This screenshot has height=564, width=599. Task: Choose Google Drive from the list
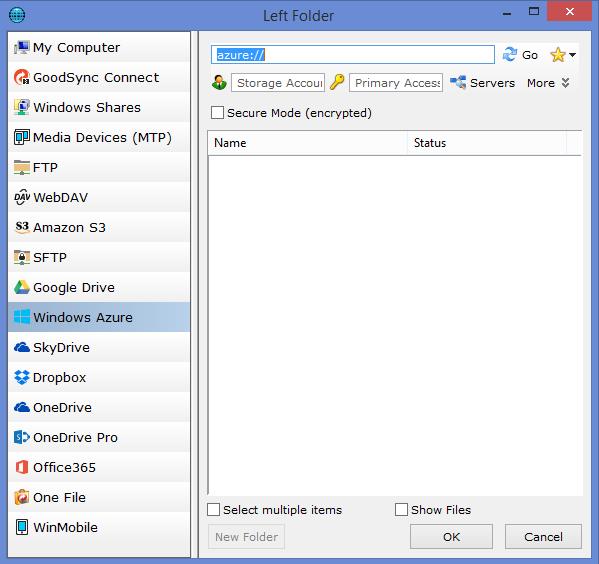pyautogui.click(x=99, y=287)
